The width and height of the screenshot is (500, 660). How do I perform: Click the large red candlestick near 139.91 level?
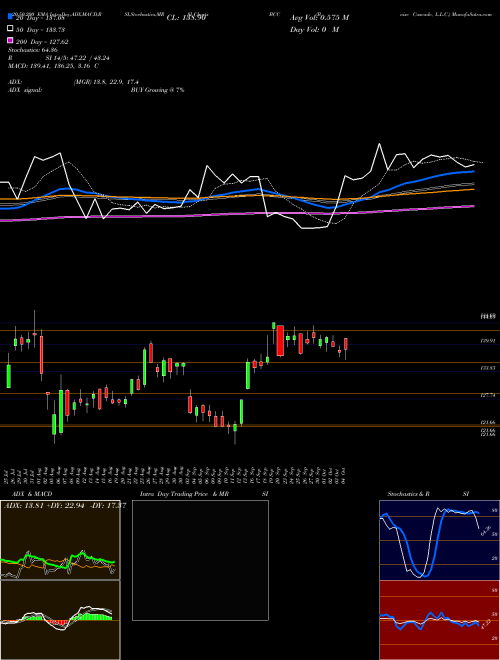(280, 341)
